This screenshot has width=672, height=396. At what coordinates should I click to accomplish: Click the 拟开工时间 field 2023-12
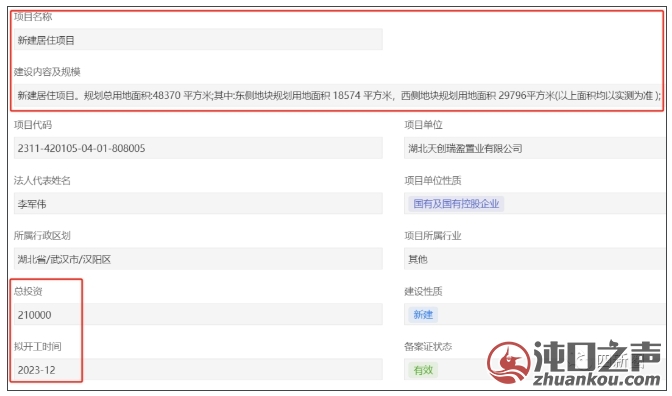click(x=198, y=369)
